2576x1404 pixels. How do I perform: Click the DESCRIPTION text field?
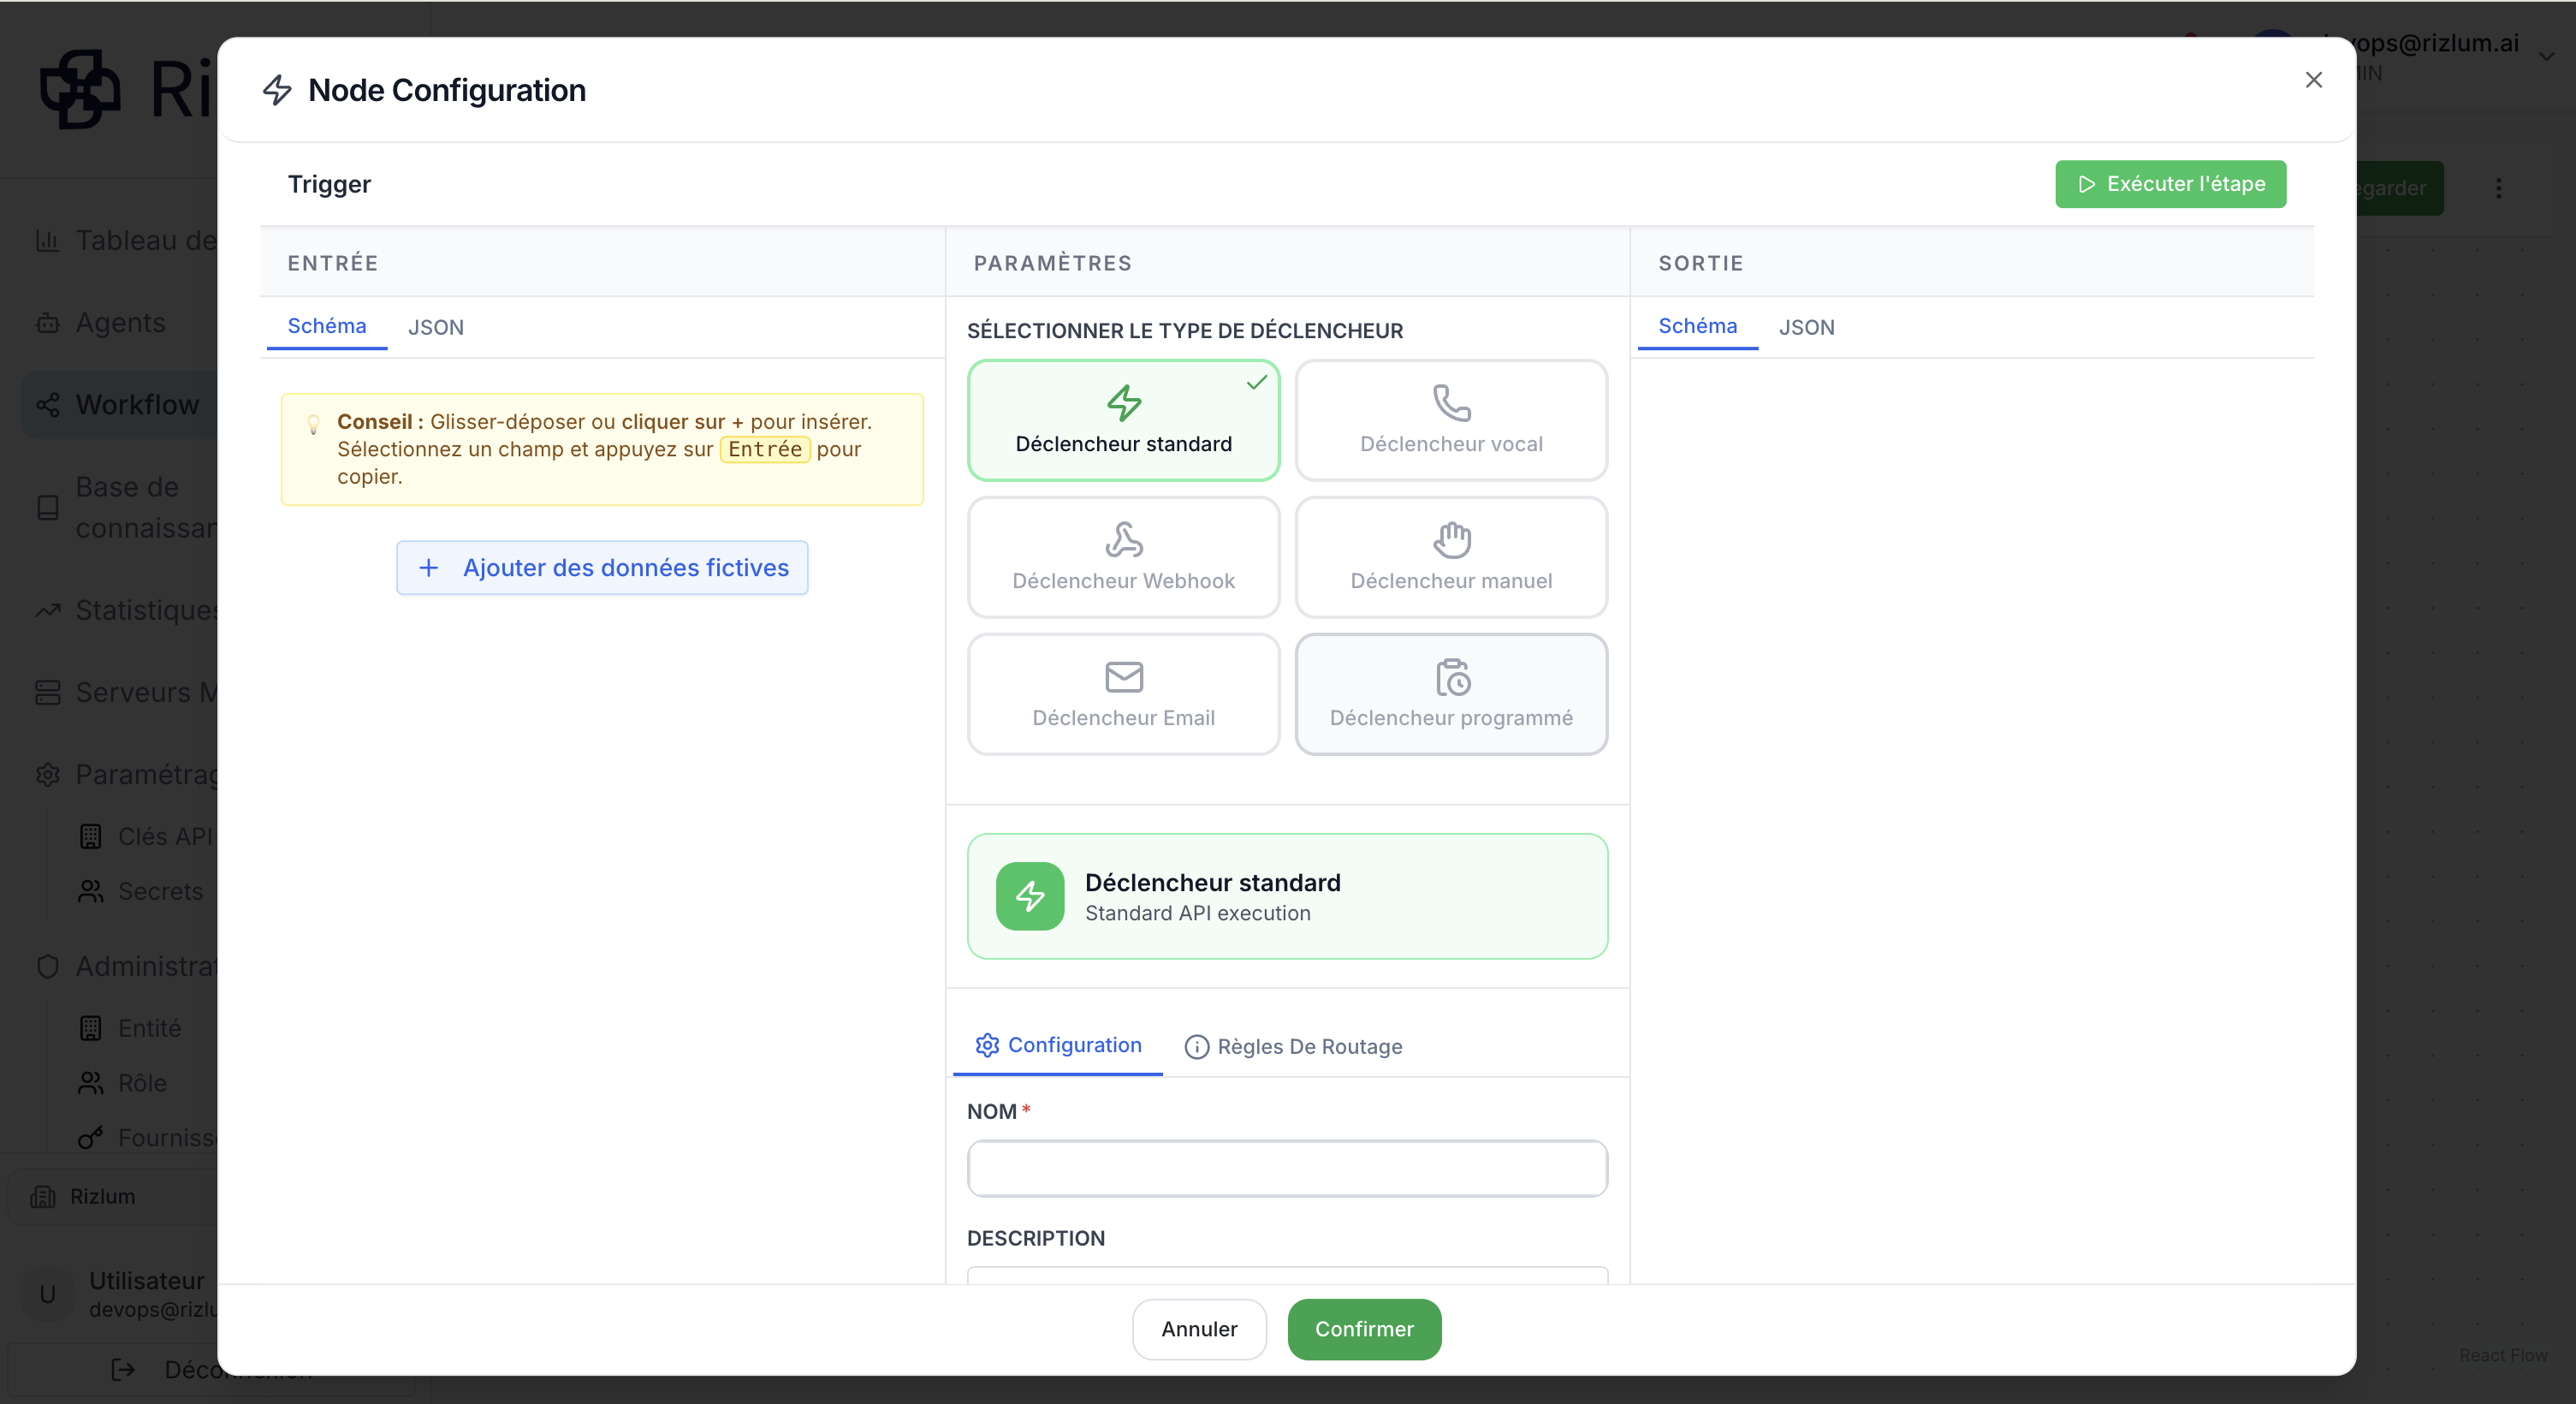pyautogui.click(x=1287, y=1275)
